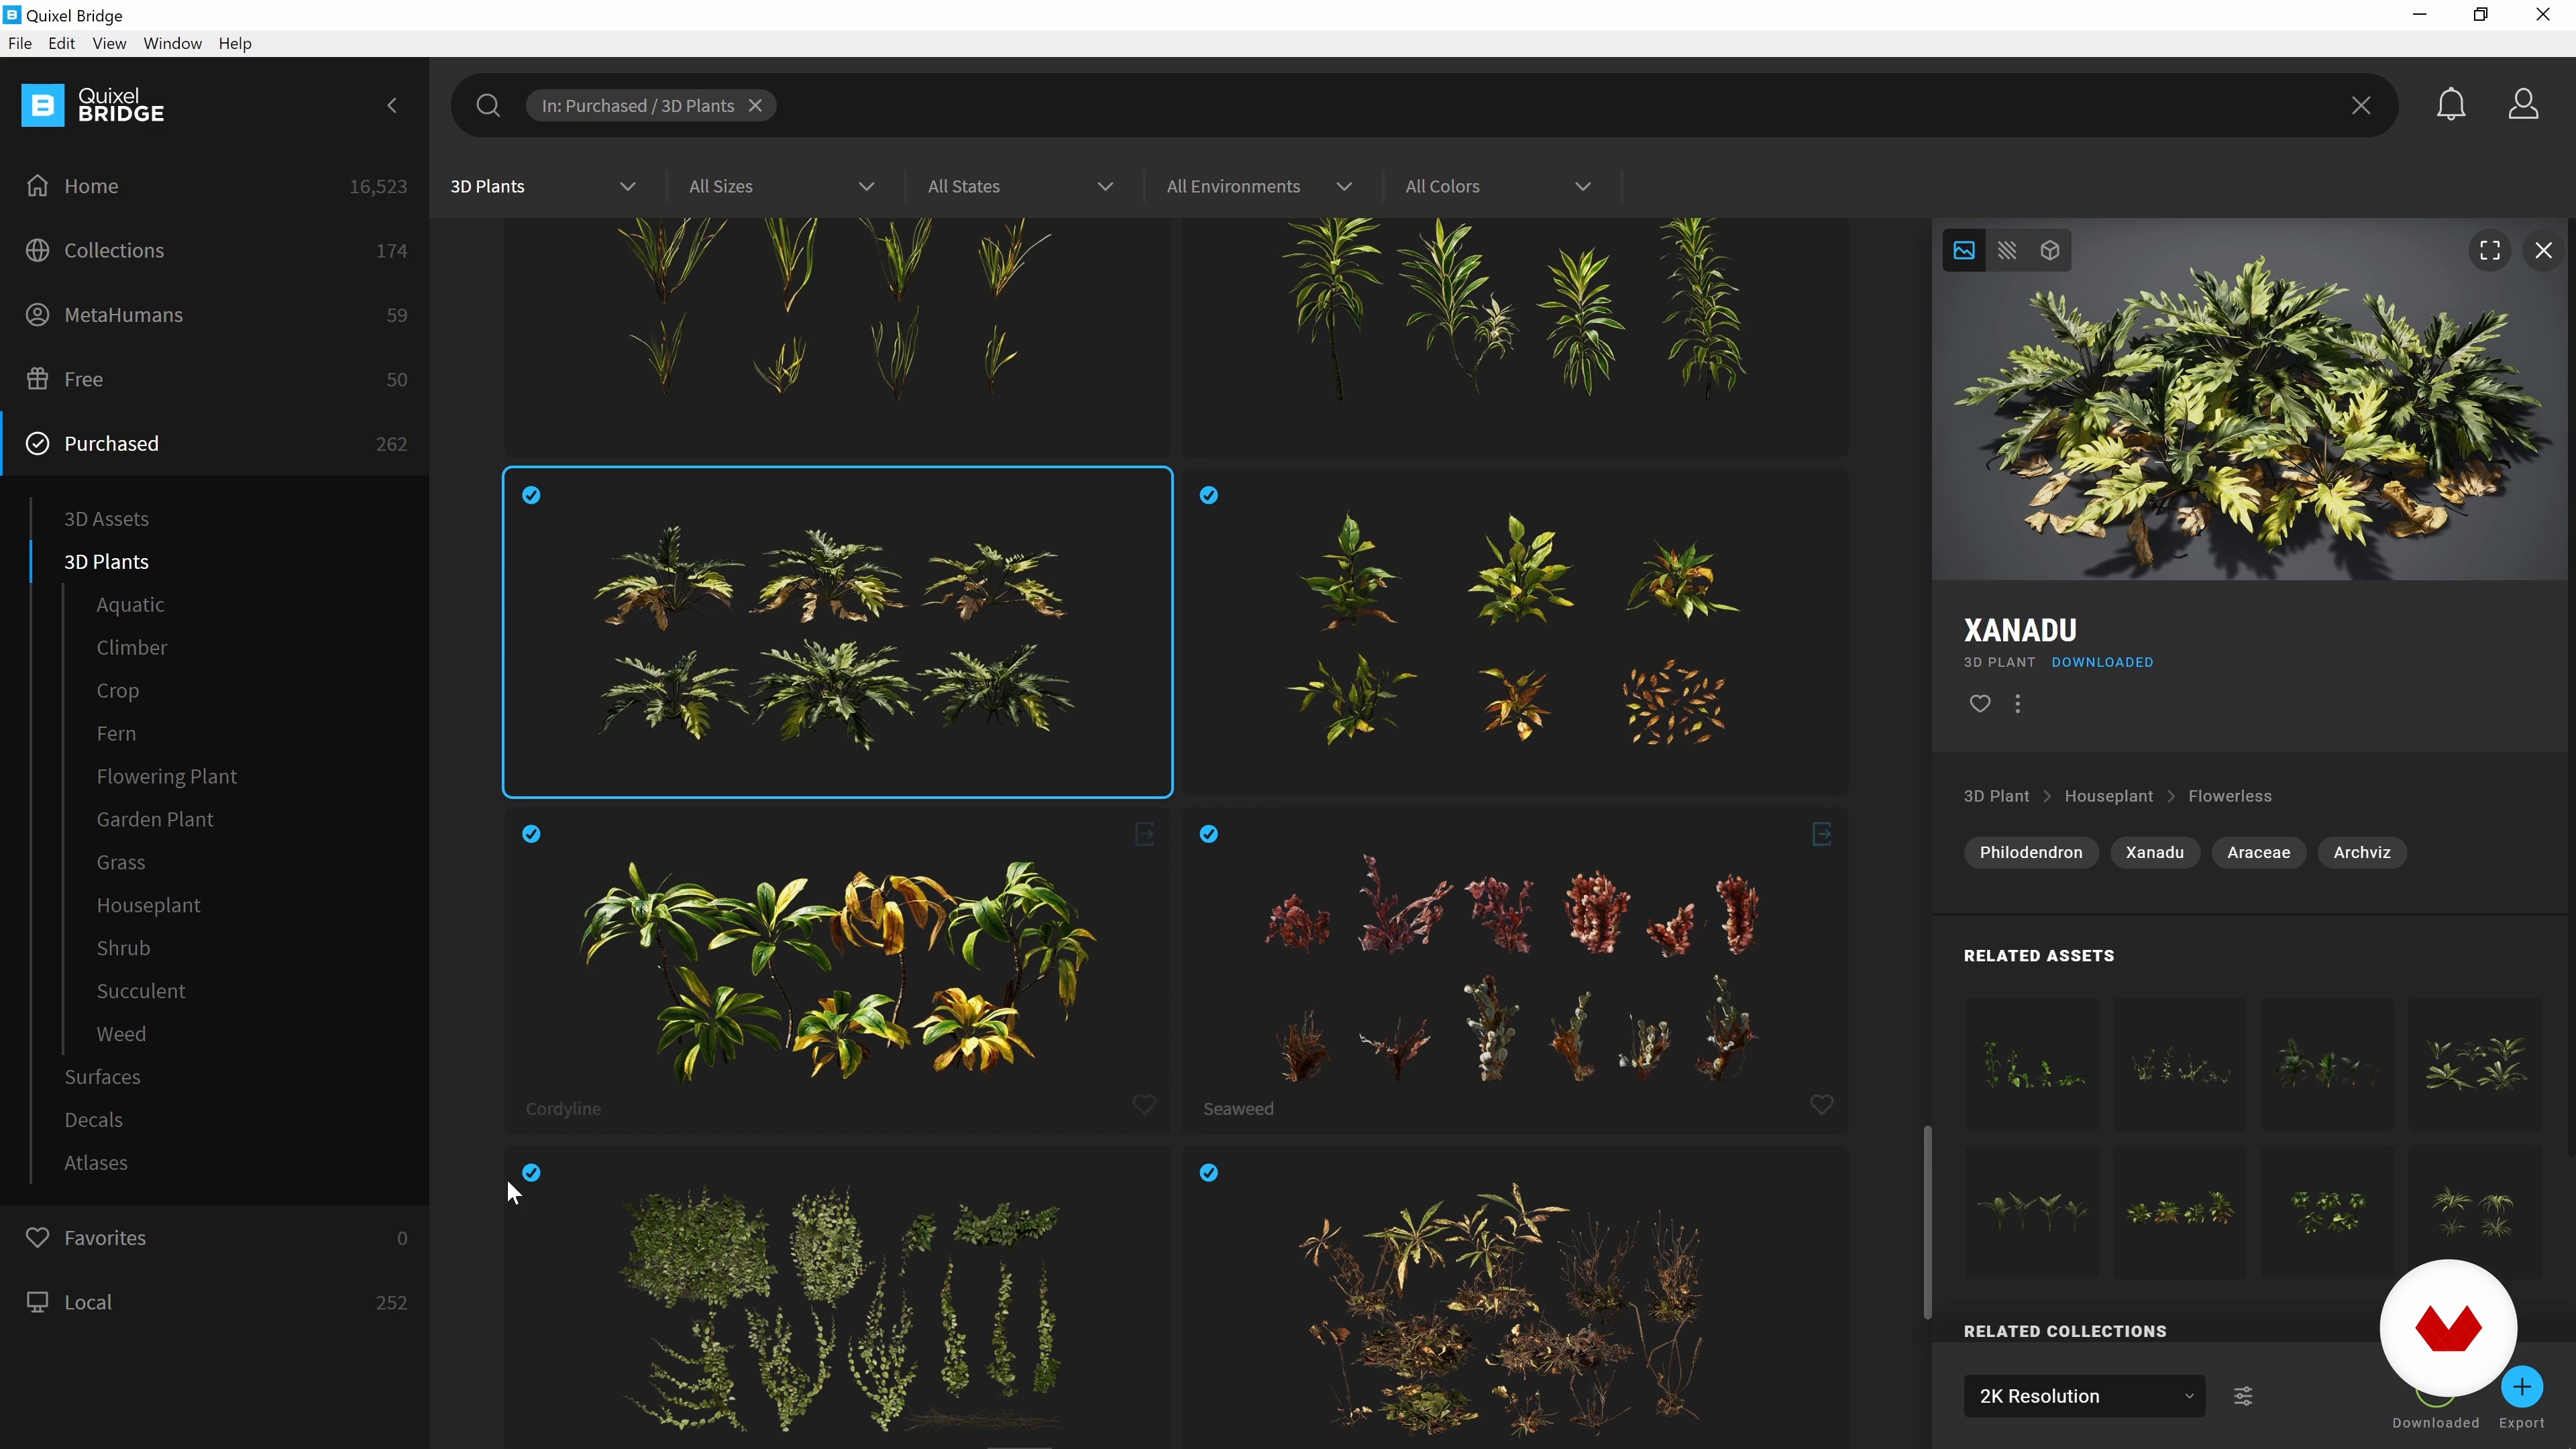This screenshot has width=2576, height=1449.
Task: Close the Xanadu details panel
Action: pos(2544,251)
